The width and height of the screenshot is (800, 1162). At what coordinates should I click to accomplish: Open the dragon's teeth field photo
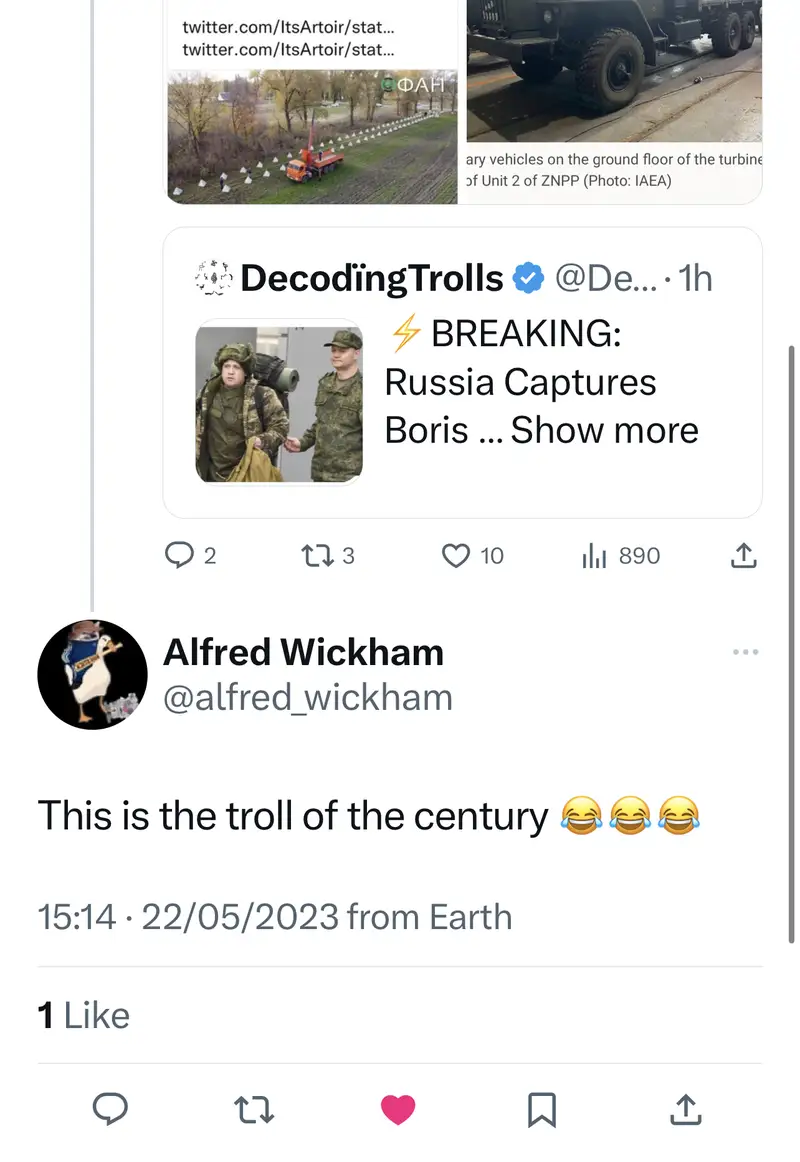[311, 135]
